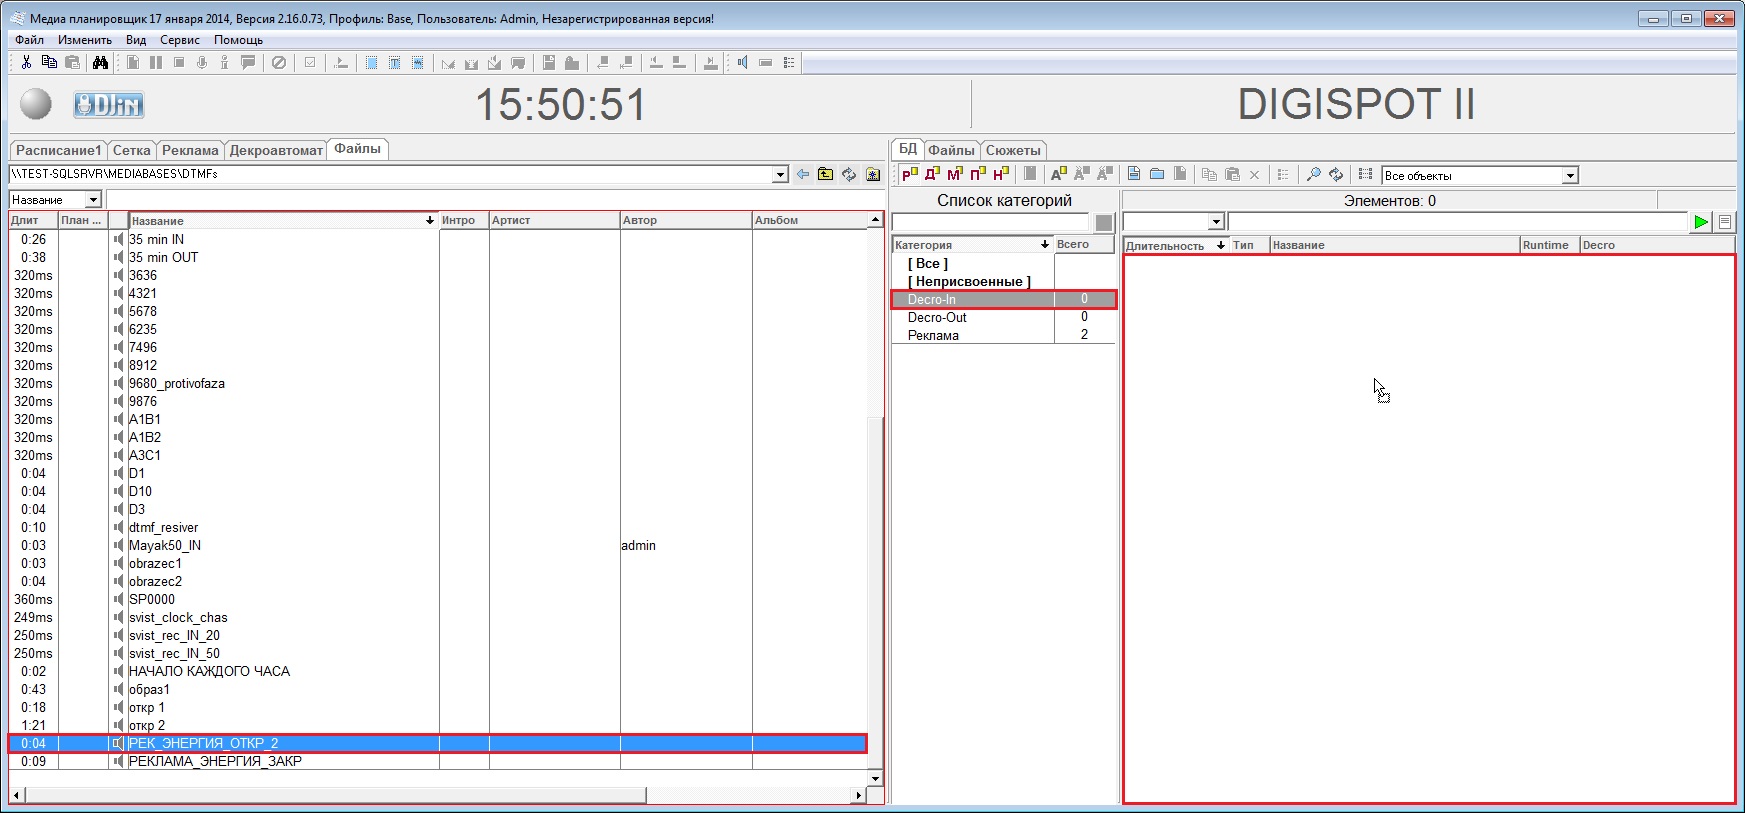Select the file "9680_protivofaza"

(x=177, y=383)
